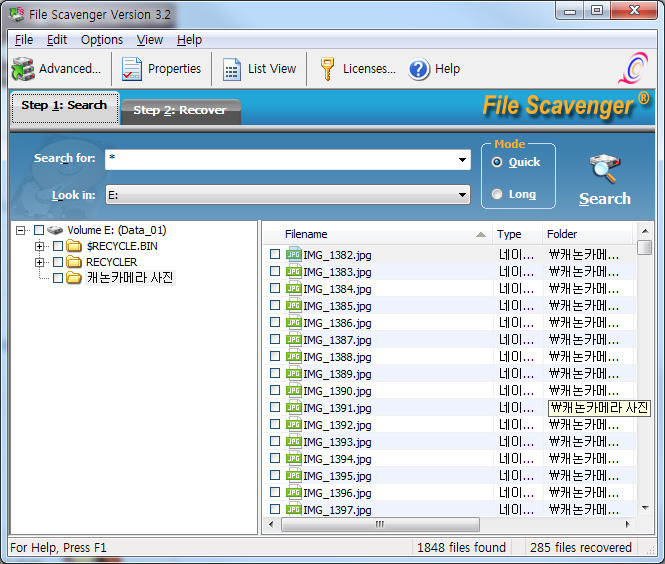Click the blue Help question mark icon
This screenshot has height=564, width=665.
pyautogui.click(x=419, y=69)
